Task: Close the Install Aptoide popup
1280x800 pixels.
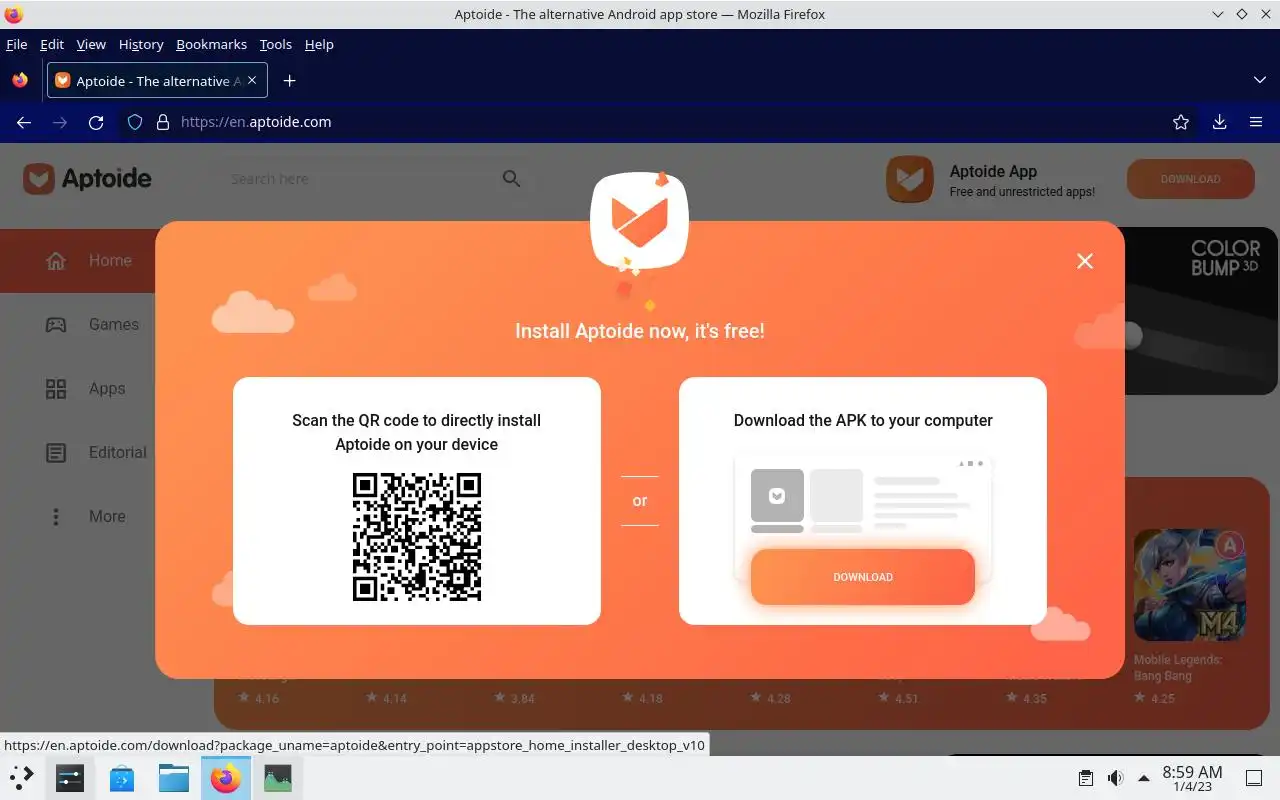Action: click(x=1085, y=261)
